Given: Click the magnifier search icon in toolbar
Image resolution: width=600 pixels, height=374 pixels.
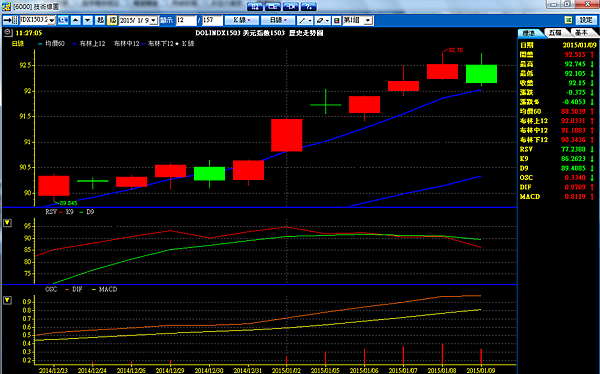Looking at the screenshot, I should coord(63,20).
